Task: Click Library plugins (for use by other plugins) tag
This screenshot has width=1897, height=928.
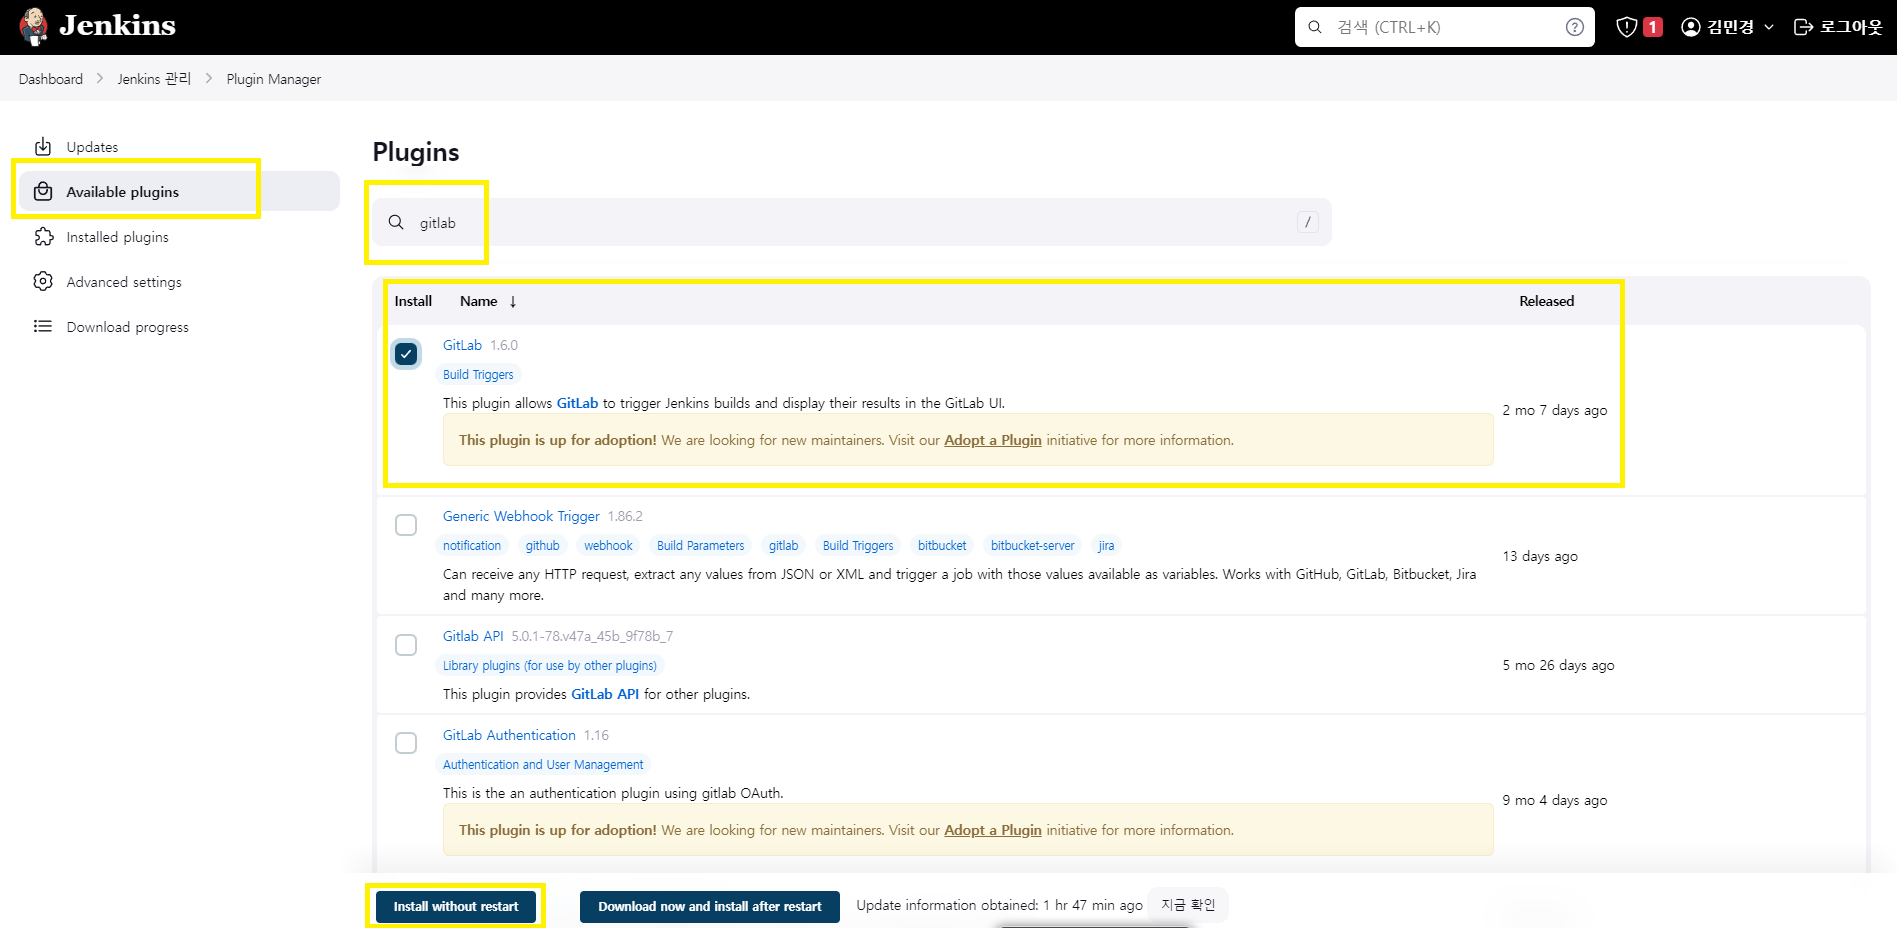Action: coord(550,666)
